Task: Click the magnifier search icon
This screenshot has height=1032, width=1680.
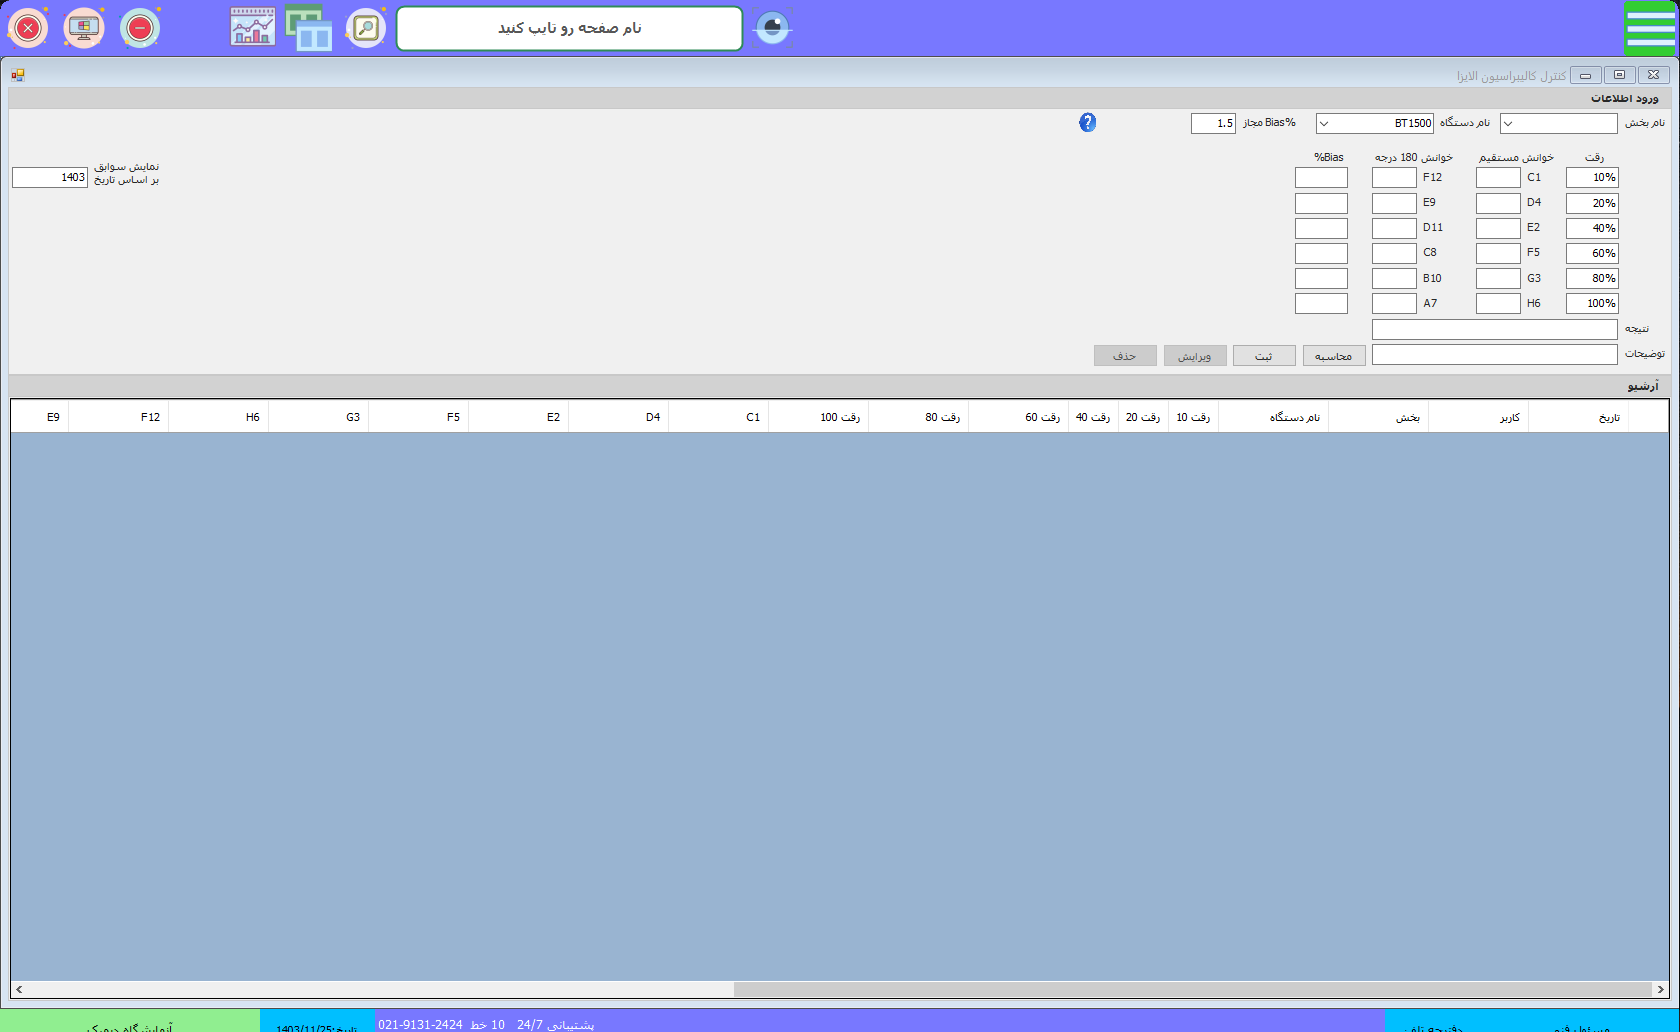Action: pos(366,28)
